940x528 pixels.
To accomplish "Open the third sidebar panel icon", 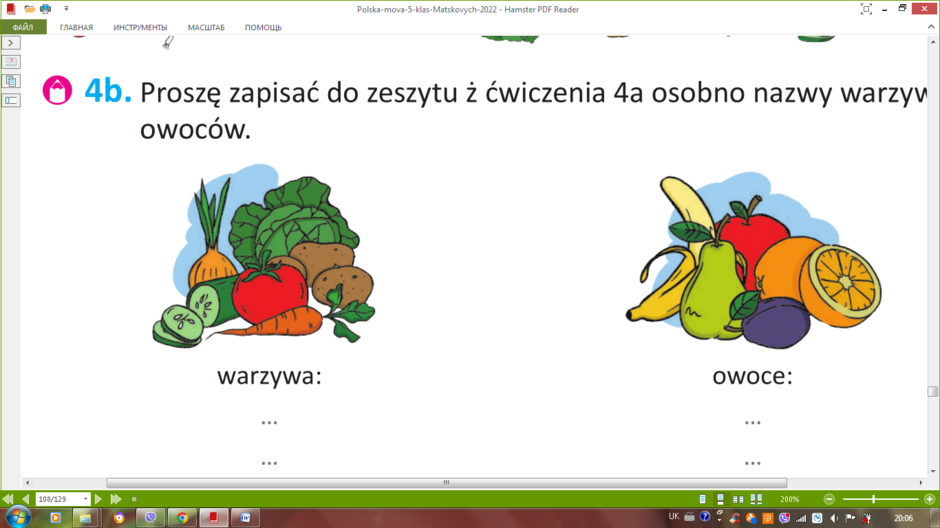I will click(x=11, y=100).
